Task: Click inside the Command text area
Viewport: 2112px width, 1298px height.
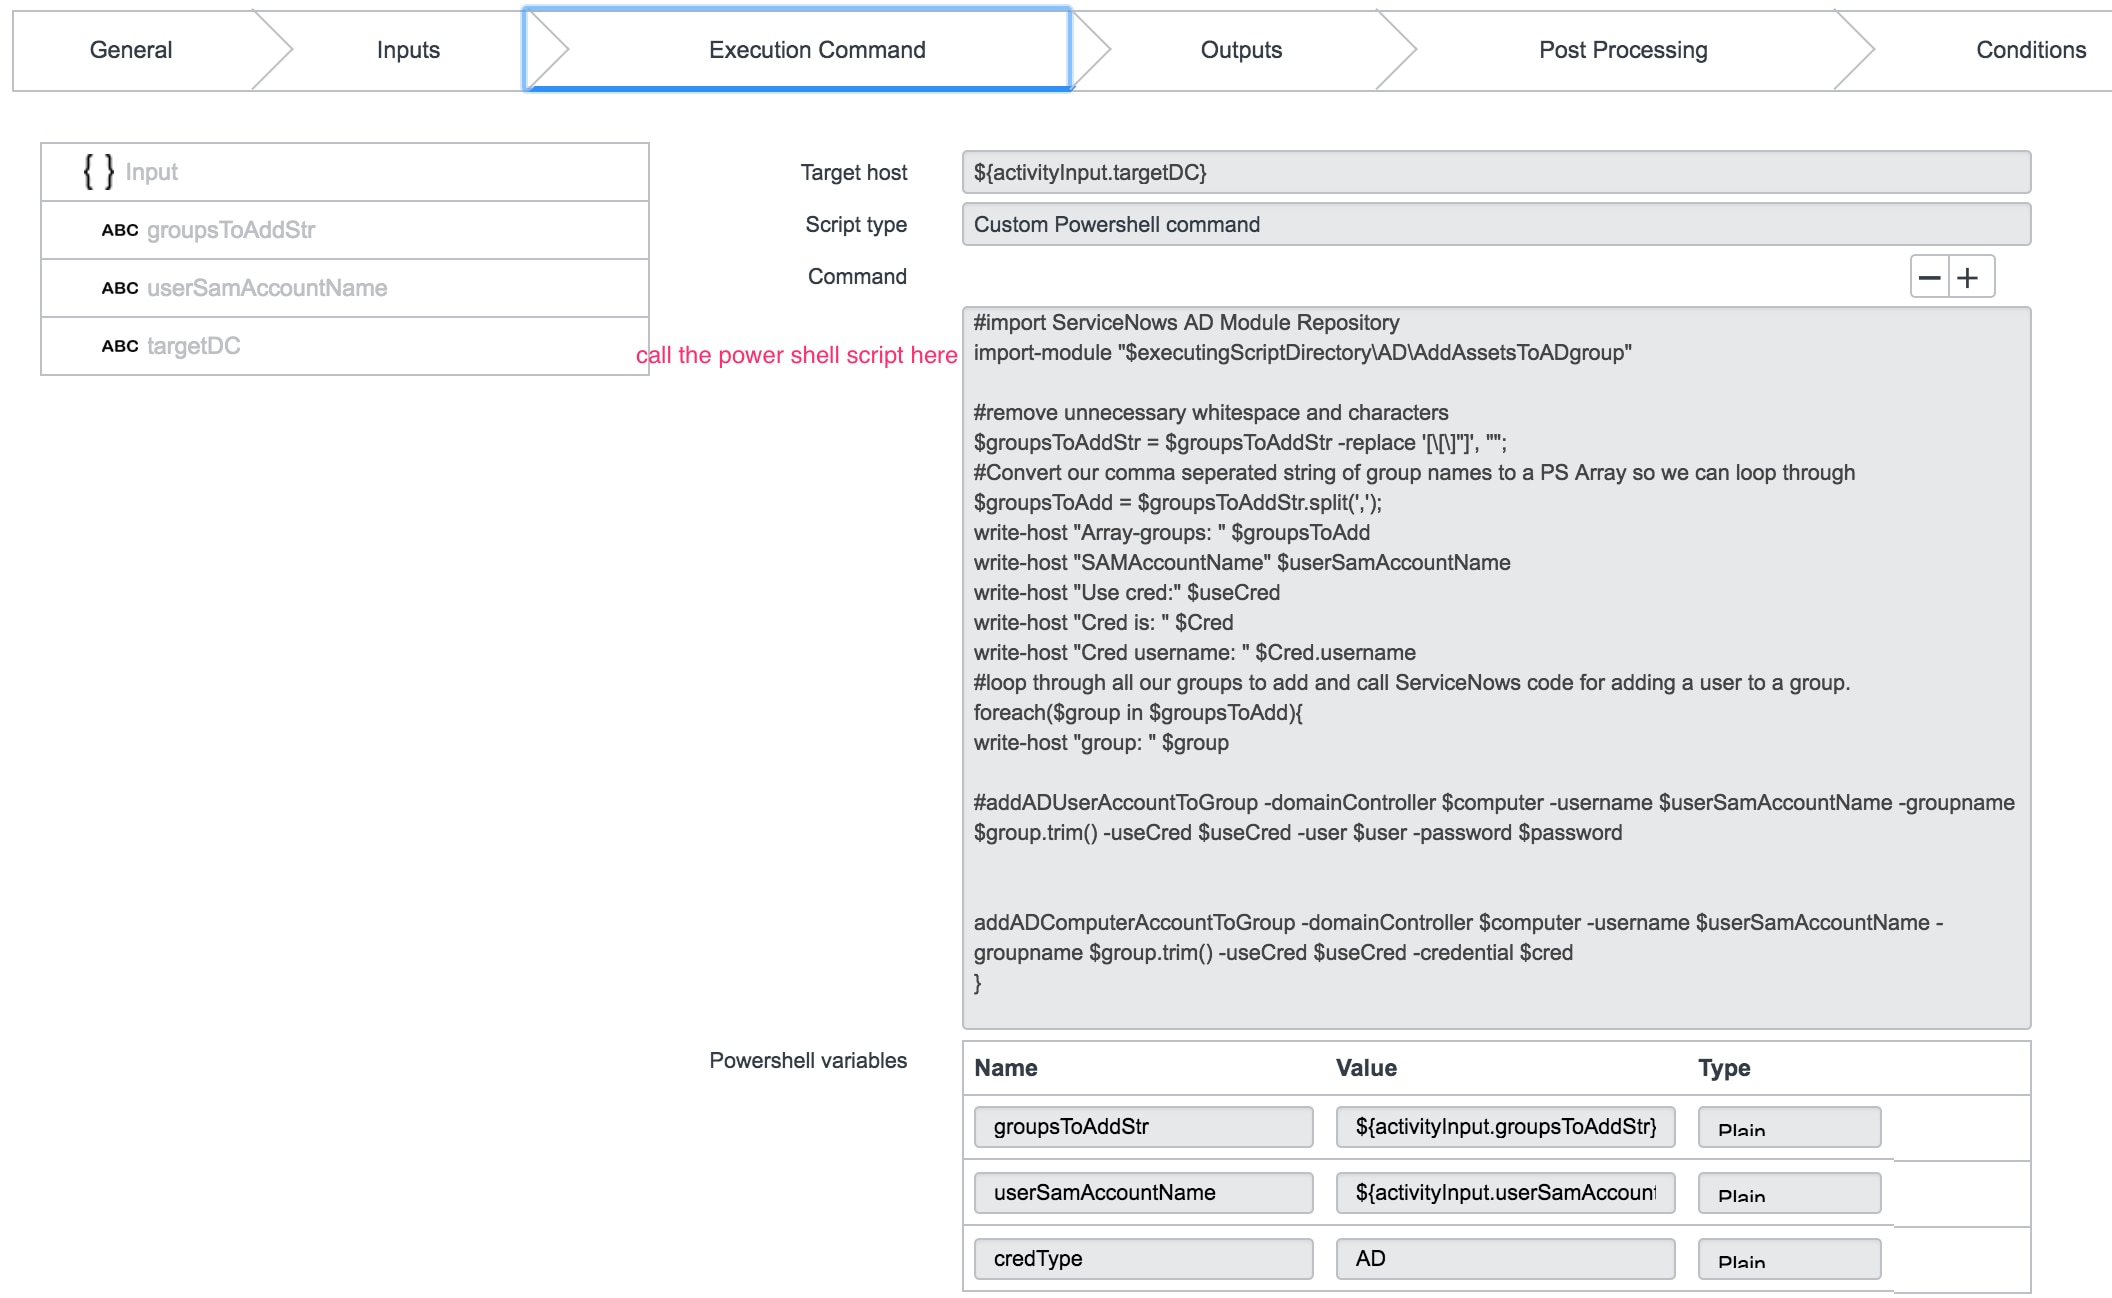Action: 1496,667
